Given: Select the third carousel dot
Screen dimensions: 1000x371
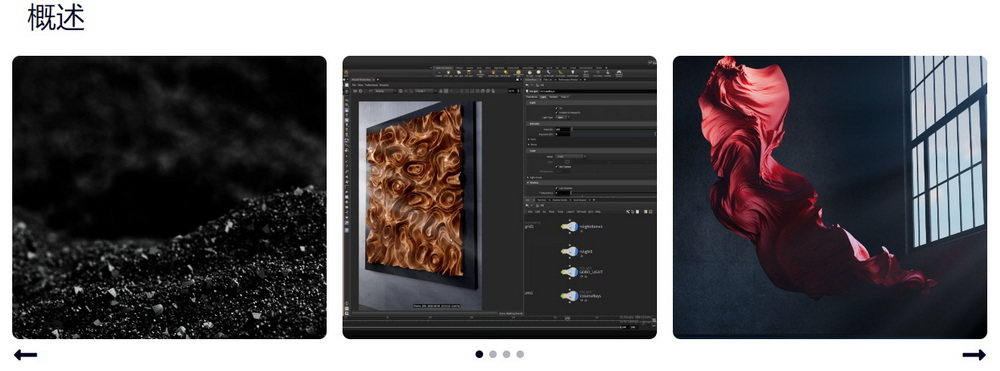Looking at the screenshot, I should 506,354.
